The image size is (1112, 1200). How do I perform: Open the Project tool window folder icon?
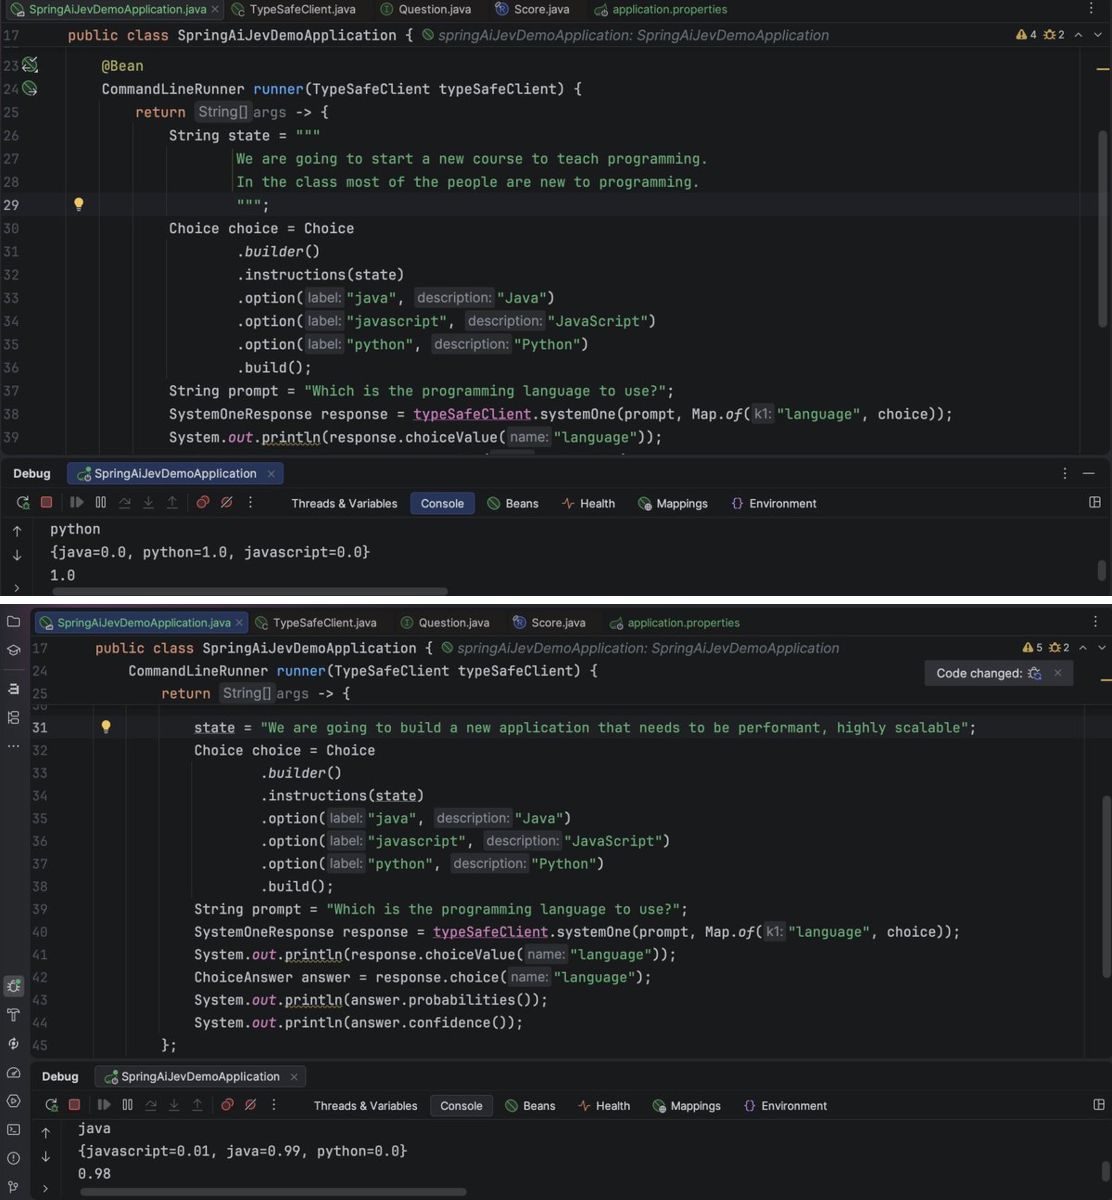[13, 622]
